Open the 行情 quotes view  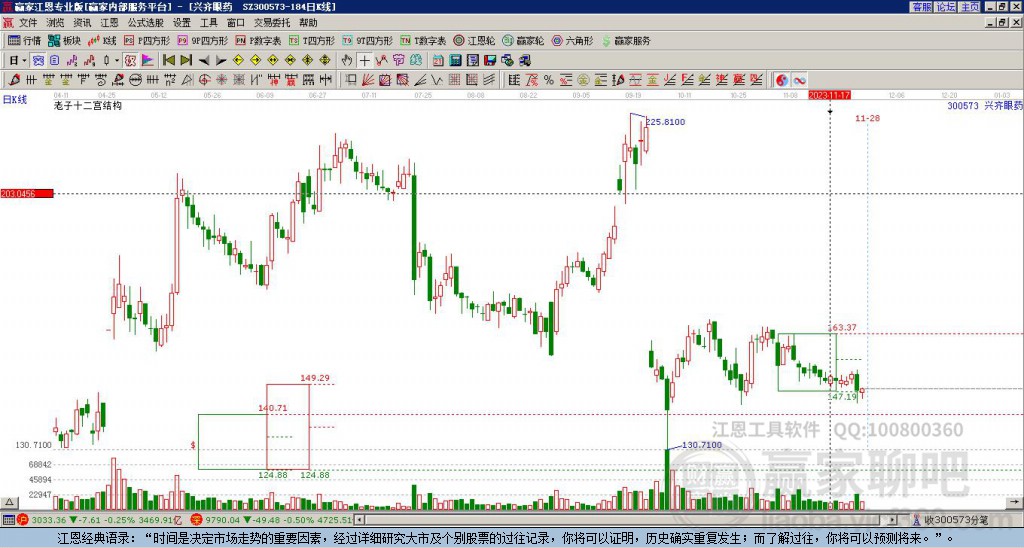24,40
